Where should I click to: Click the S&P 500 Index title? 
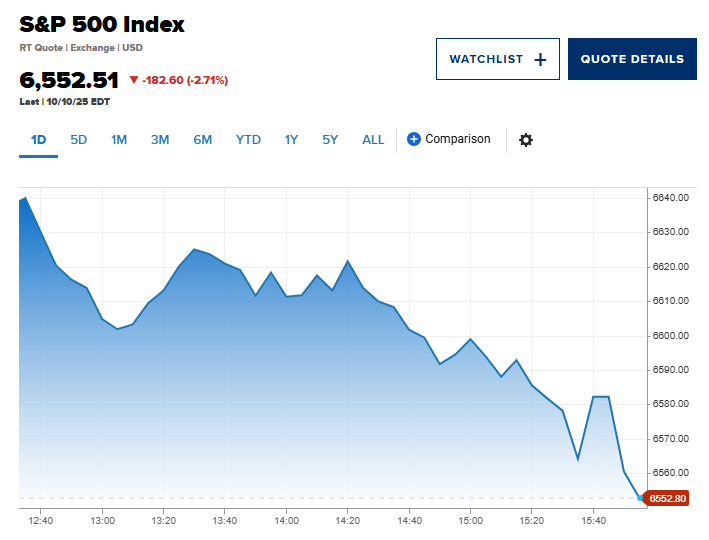tap(102, 25)
